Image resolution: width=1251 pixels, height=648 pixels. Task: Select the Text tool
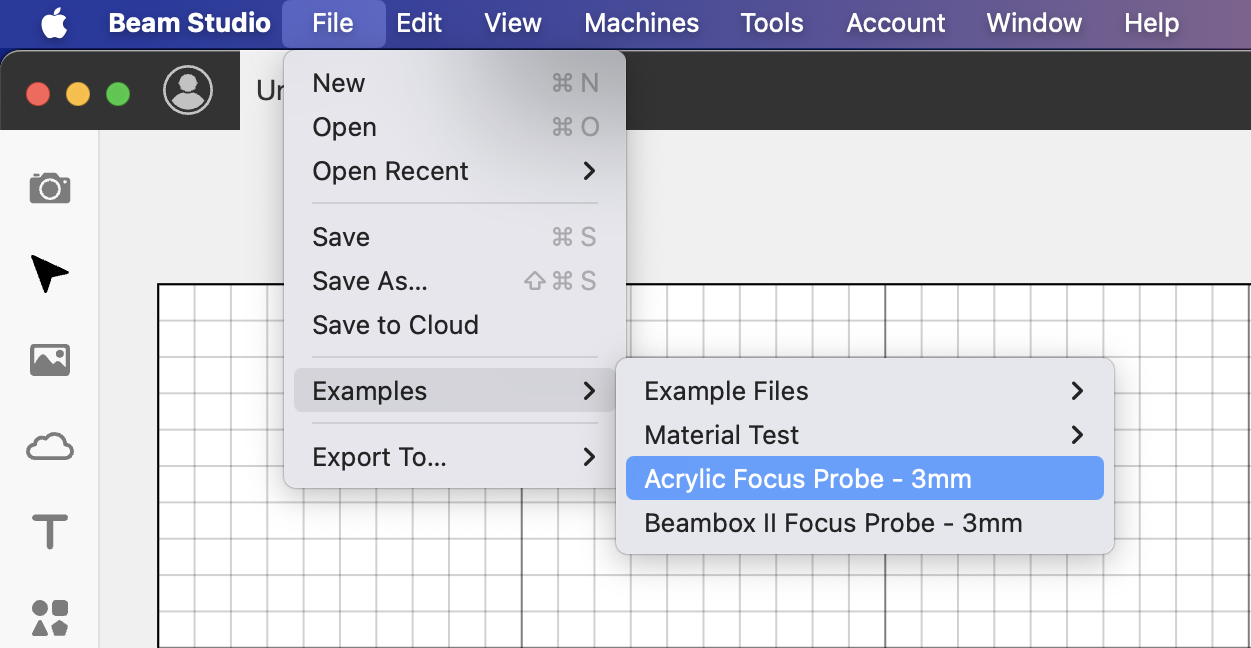point(50,532)
